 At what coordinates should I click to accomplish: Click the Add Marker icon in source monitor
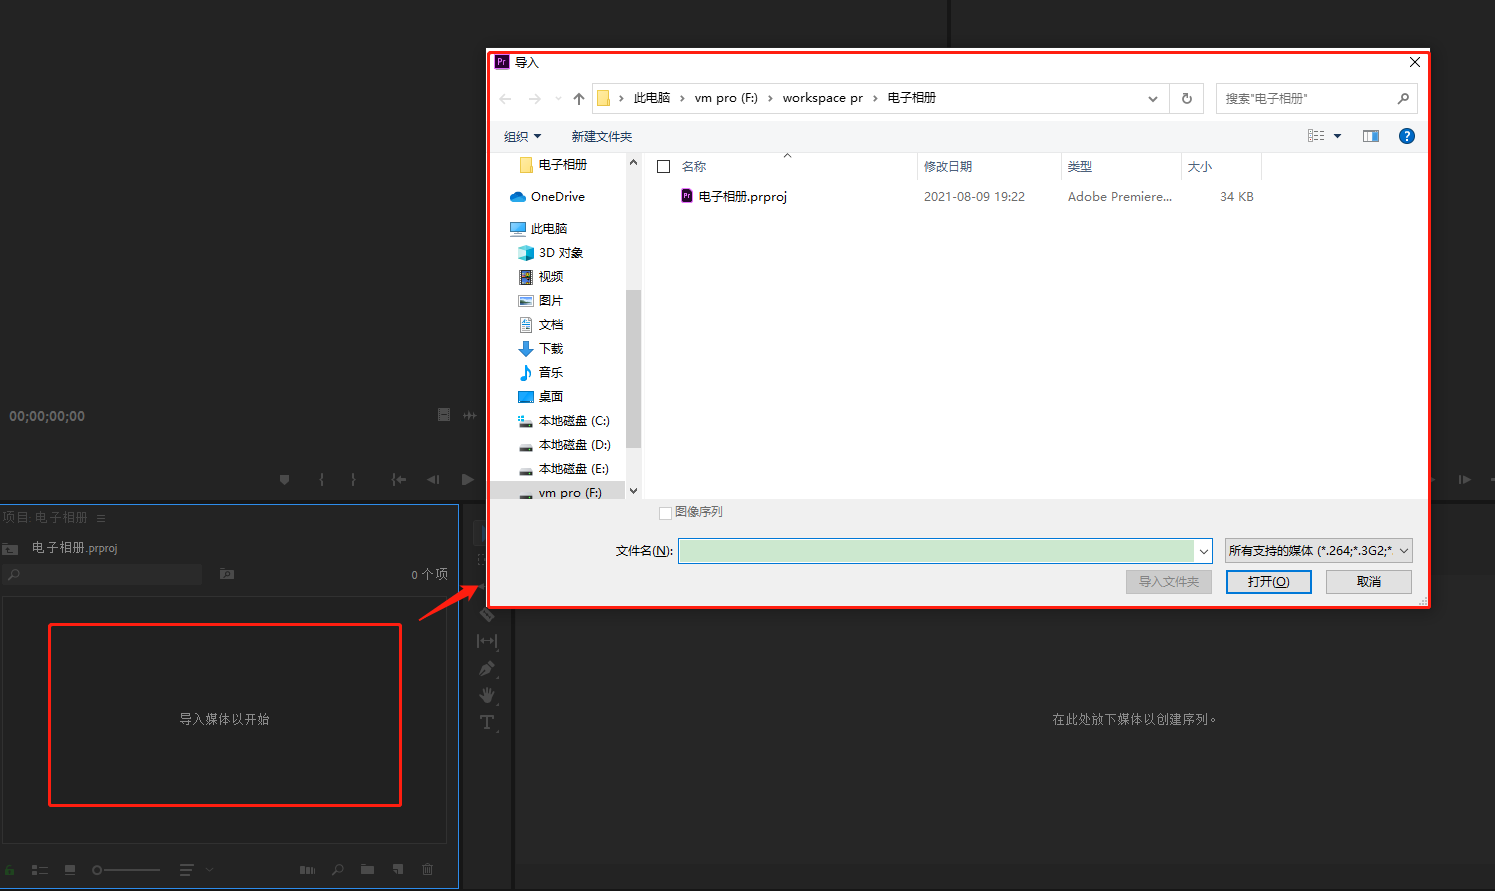pyautogui.click(x=285, y=480)
